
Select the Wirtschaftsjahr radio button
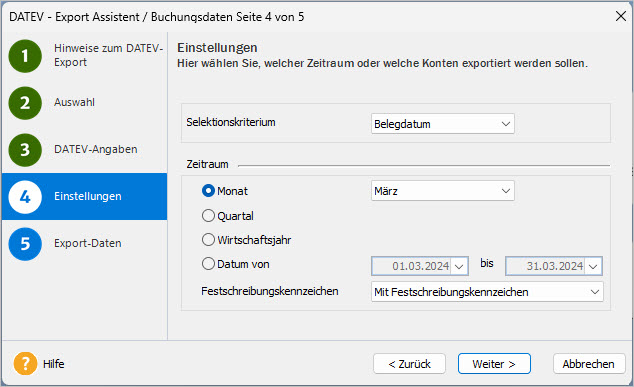coord(208,240)
